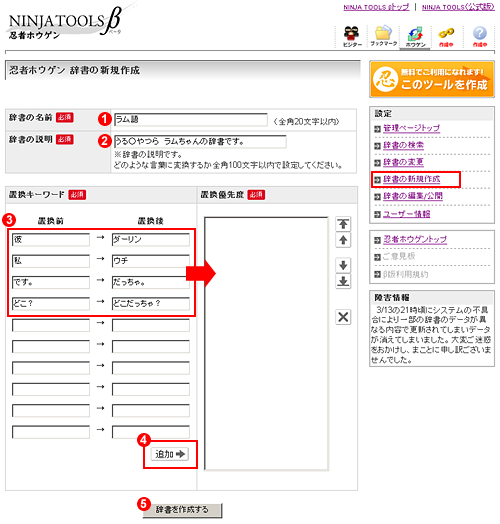Move selected keyword to bottom of priority list
500x524 pixels.
343,281
